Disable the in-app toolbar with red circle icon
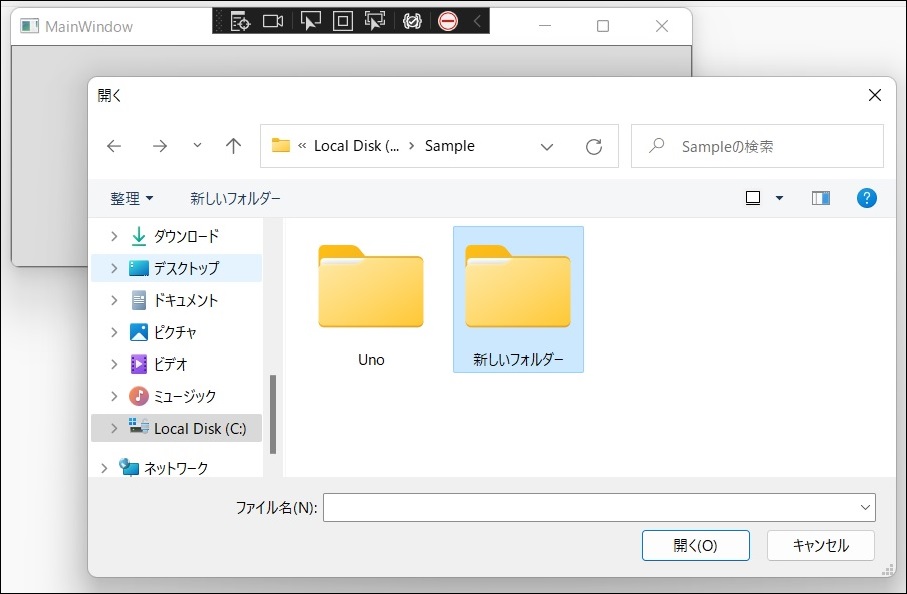Viewport: 907px width, 594px height. (x=447, y=20)
